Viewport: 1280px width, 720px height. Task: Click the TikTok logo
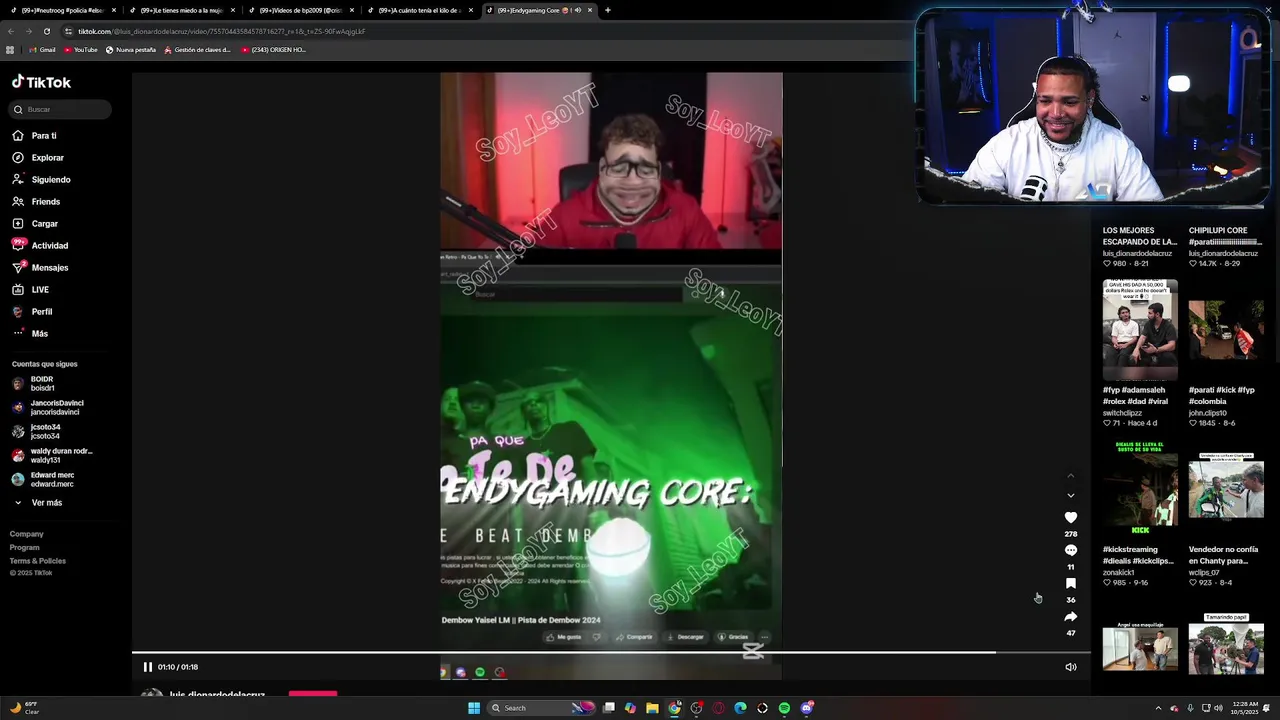click(x=41, y=82)
